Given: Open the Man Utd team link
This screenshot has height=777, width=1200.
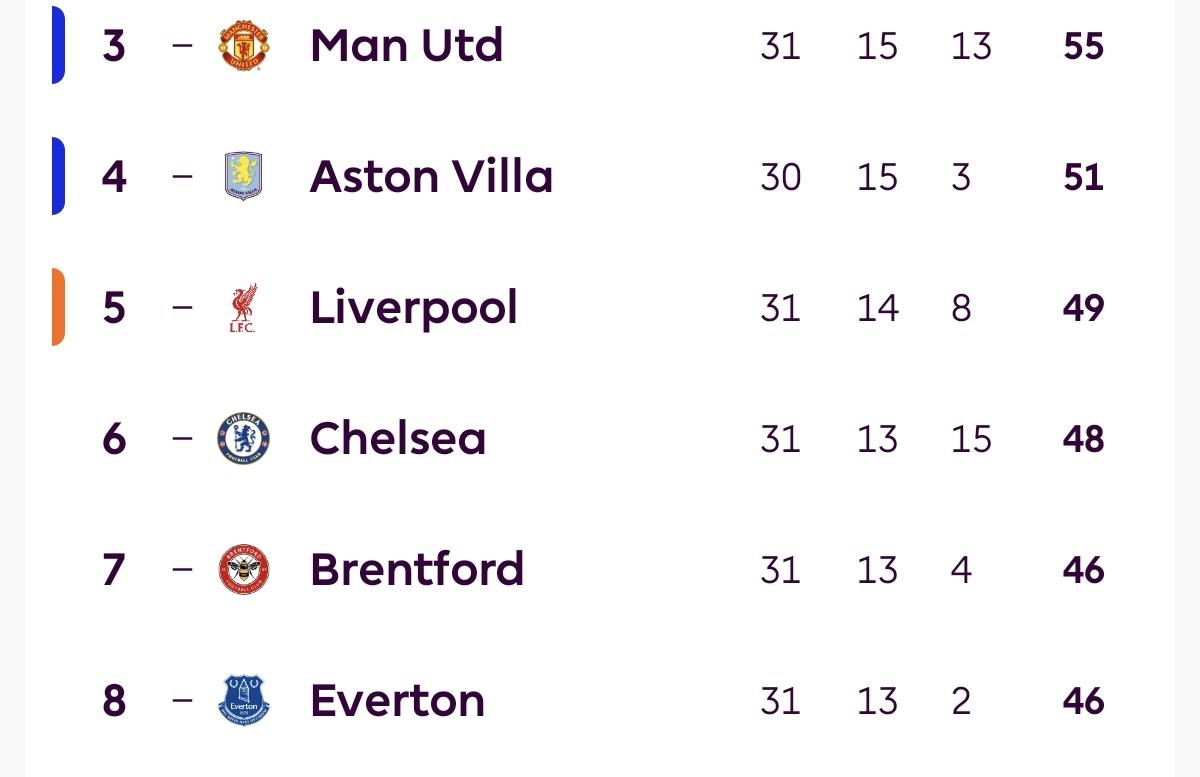Looking at the screenshot, I should tap(406, 46).
